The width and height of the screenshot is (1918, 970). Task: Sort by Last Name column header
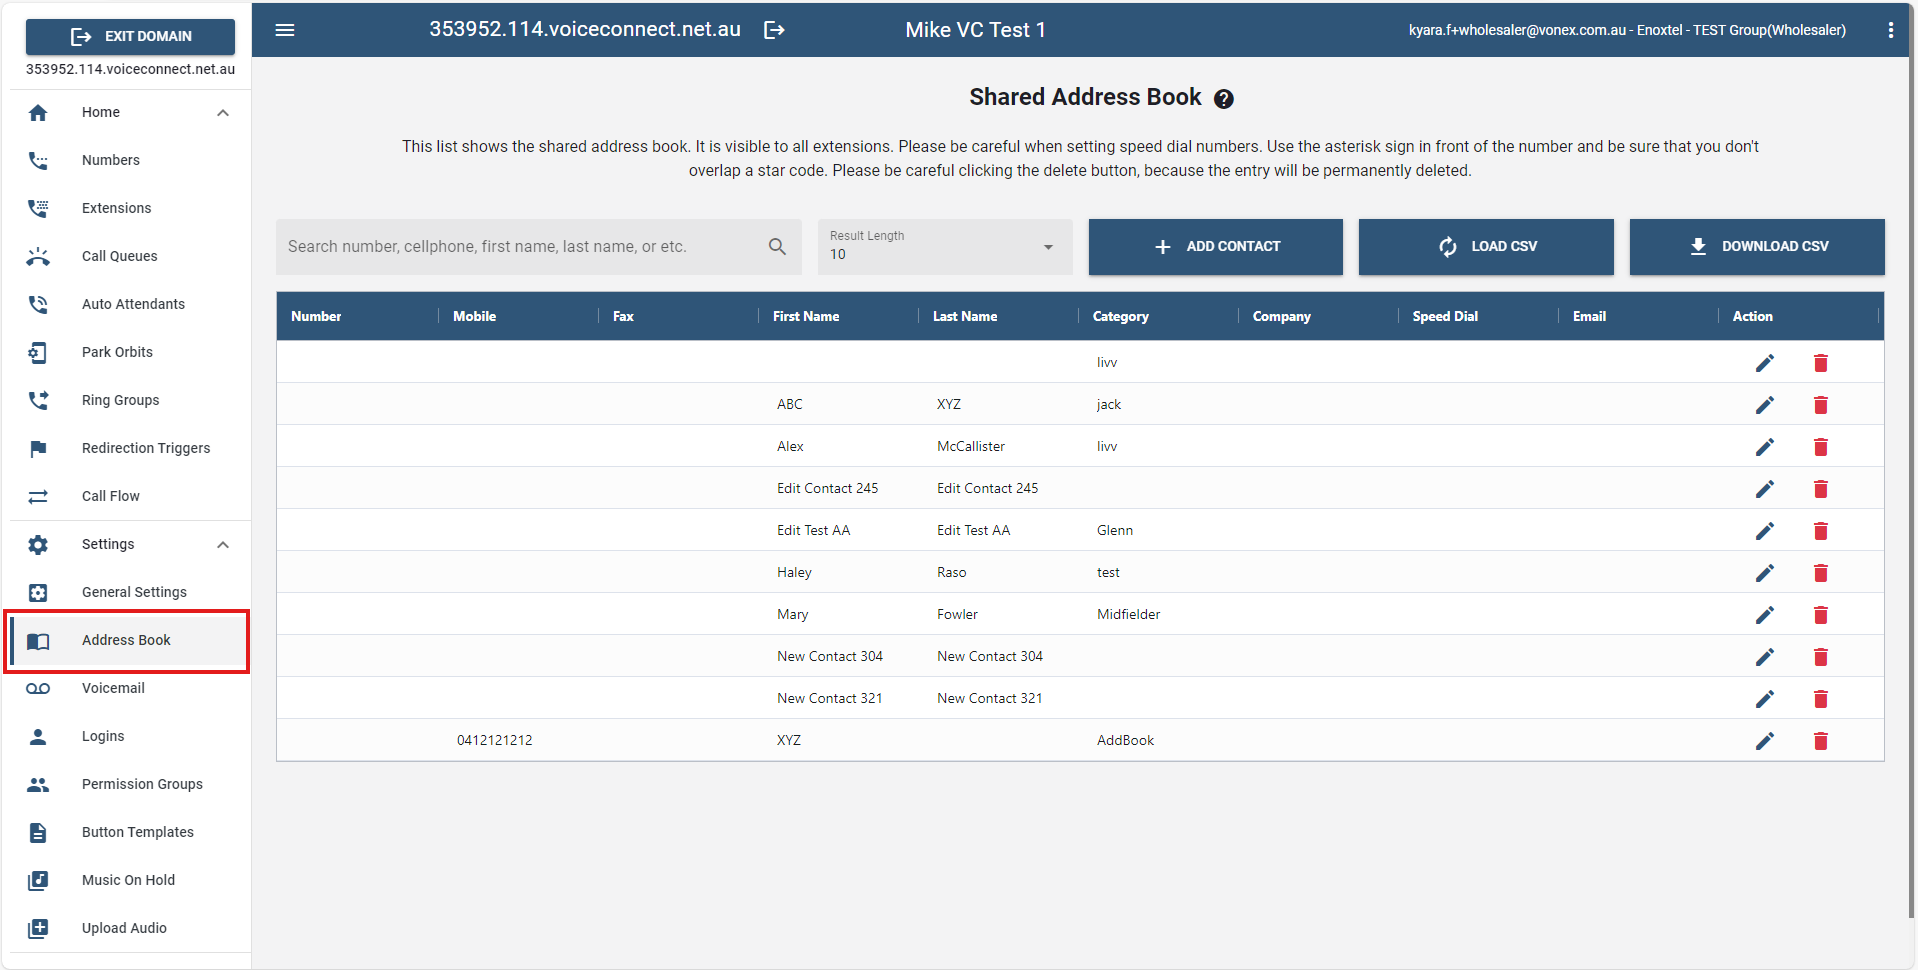coord(964,316)
